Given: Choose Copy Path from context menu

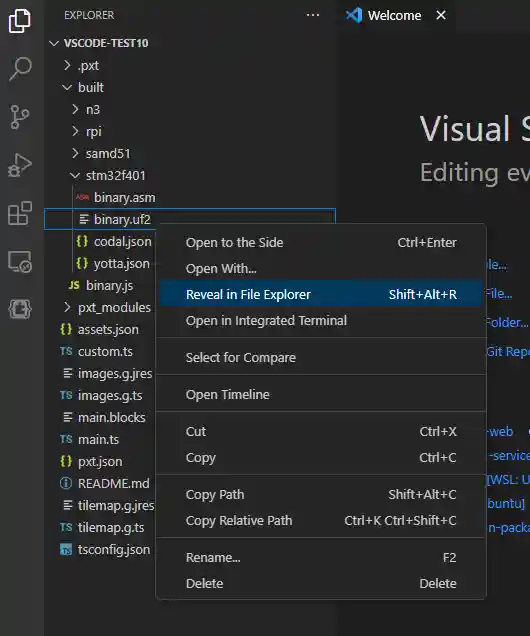Looking at the screenshot, I should click(x=321, y=495).
